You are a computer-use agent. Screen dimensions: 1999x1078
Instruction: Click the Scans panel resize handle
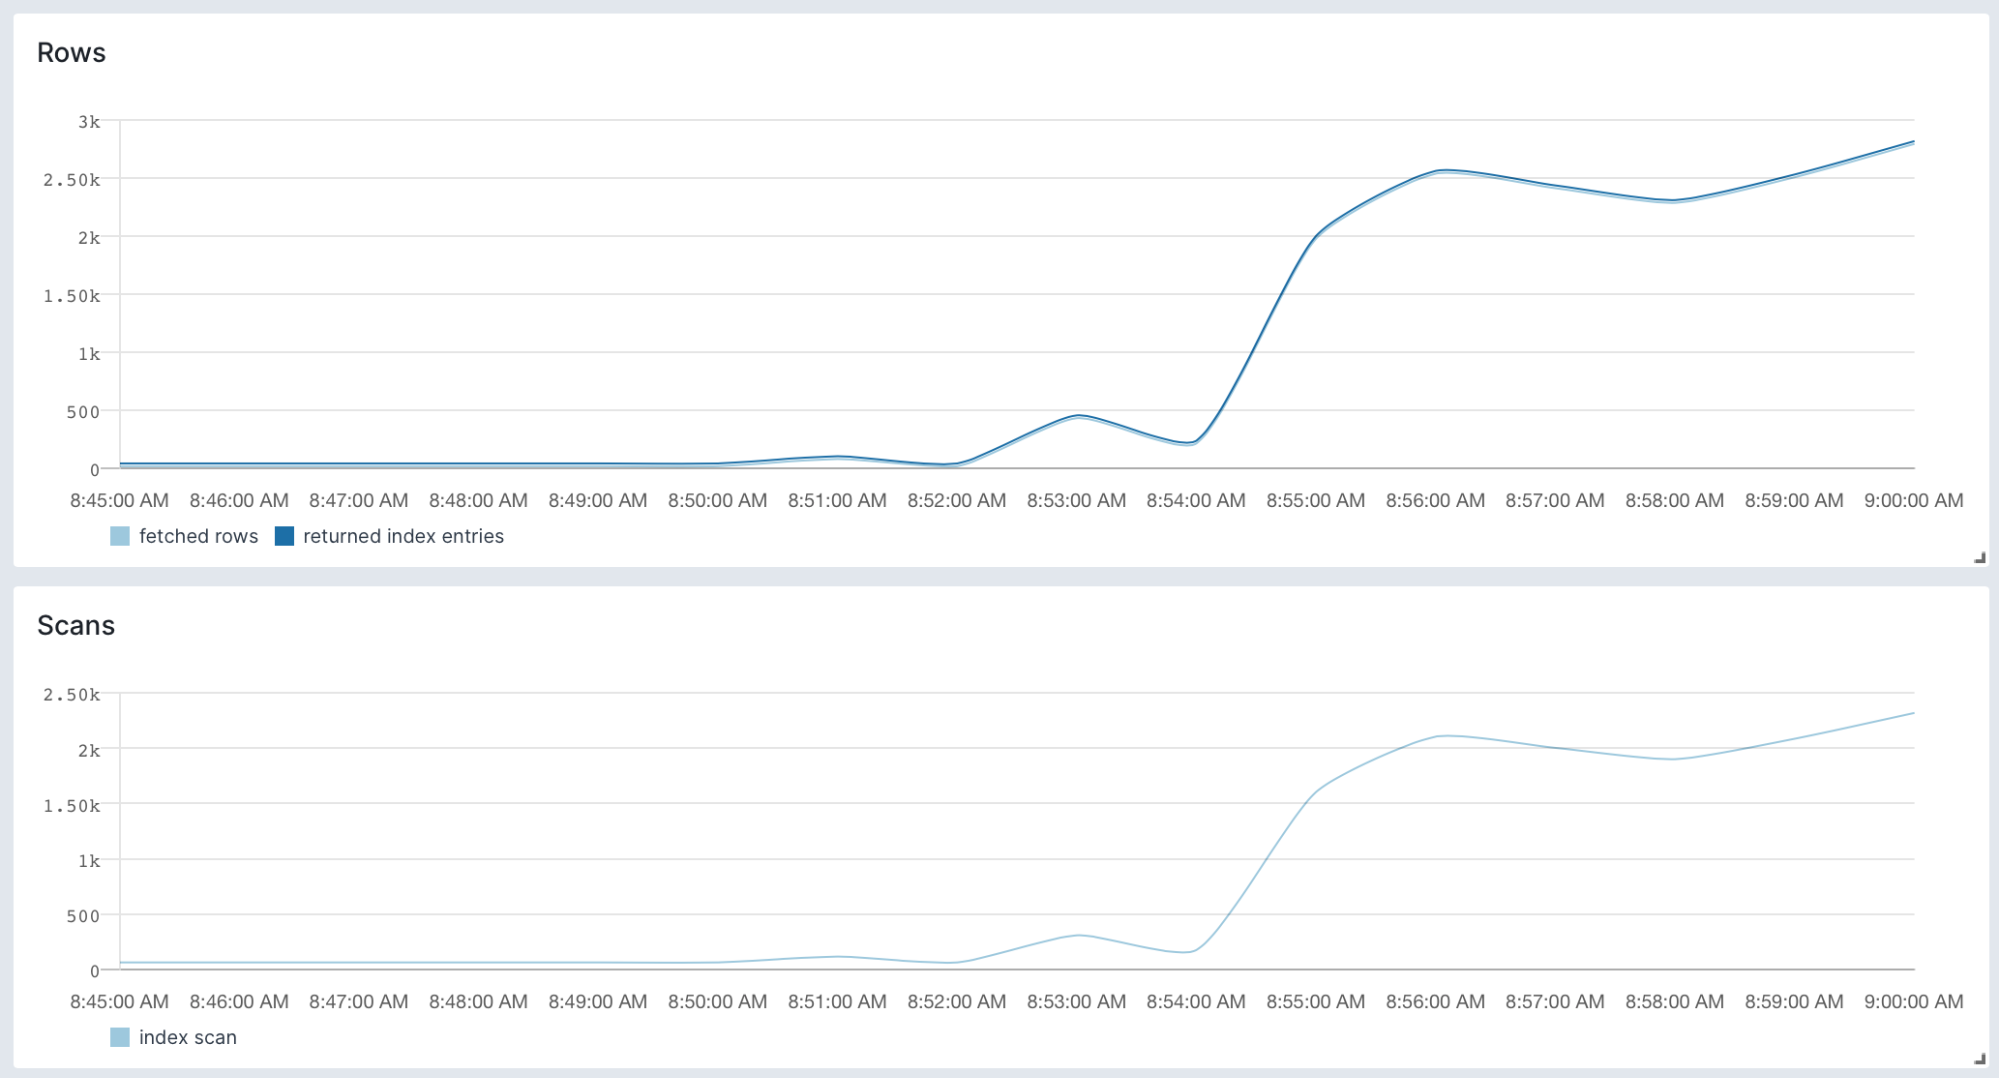1979,1059
